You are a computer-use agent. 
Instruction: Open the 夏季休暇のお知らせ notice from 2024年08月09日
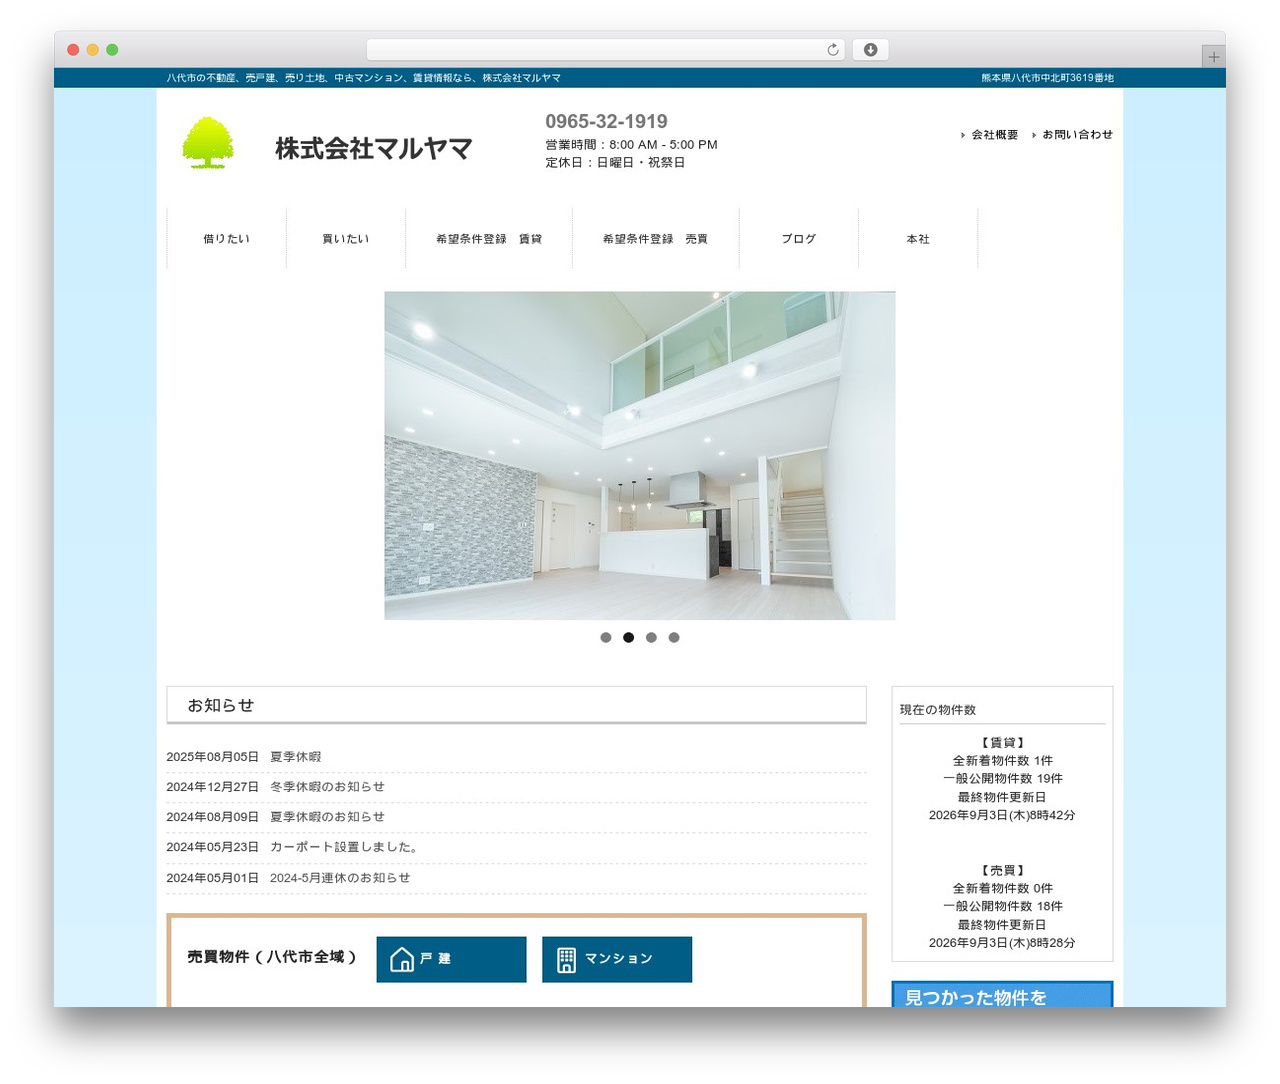click(327, 817)
